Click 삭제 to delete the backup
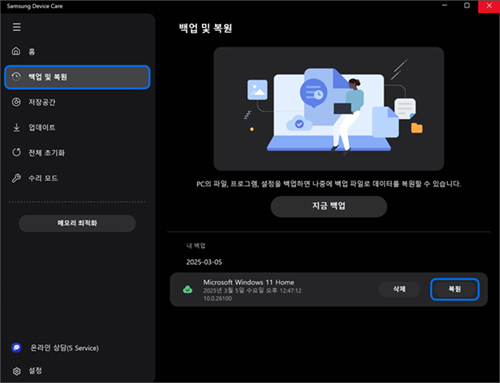The width and height of the screenshot is (500, 383). [x=399, y=289]
